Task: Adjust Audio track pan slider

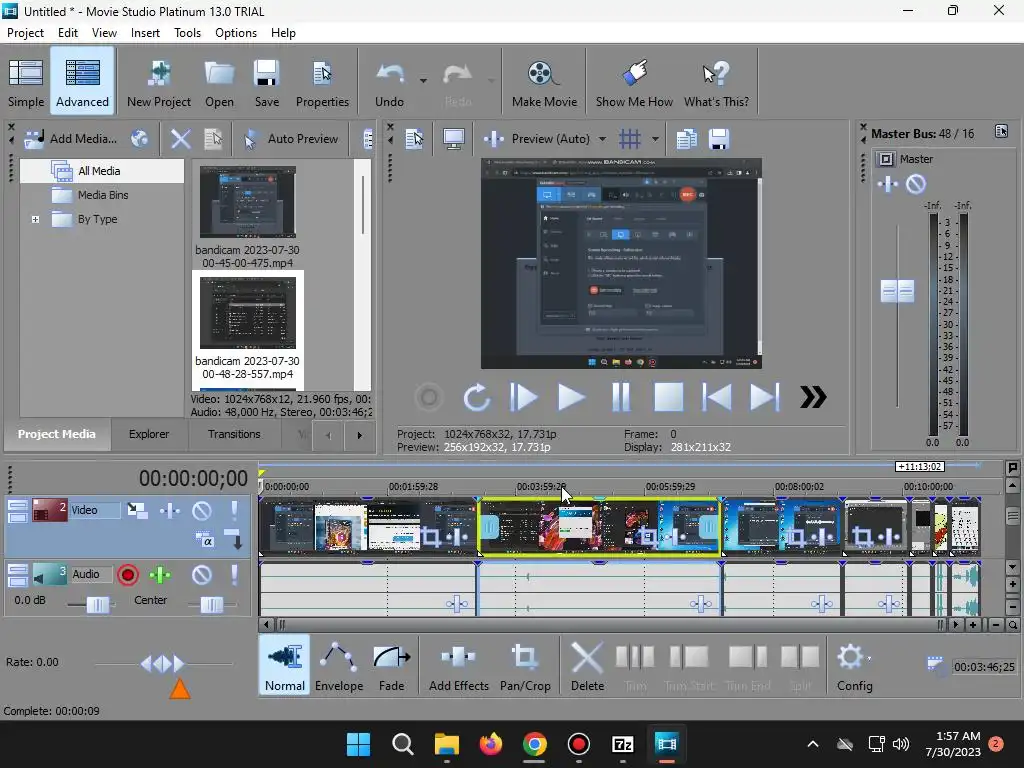Action: pos(211,605)
